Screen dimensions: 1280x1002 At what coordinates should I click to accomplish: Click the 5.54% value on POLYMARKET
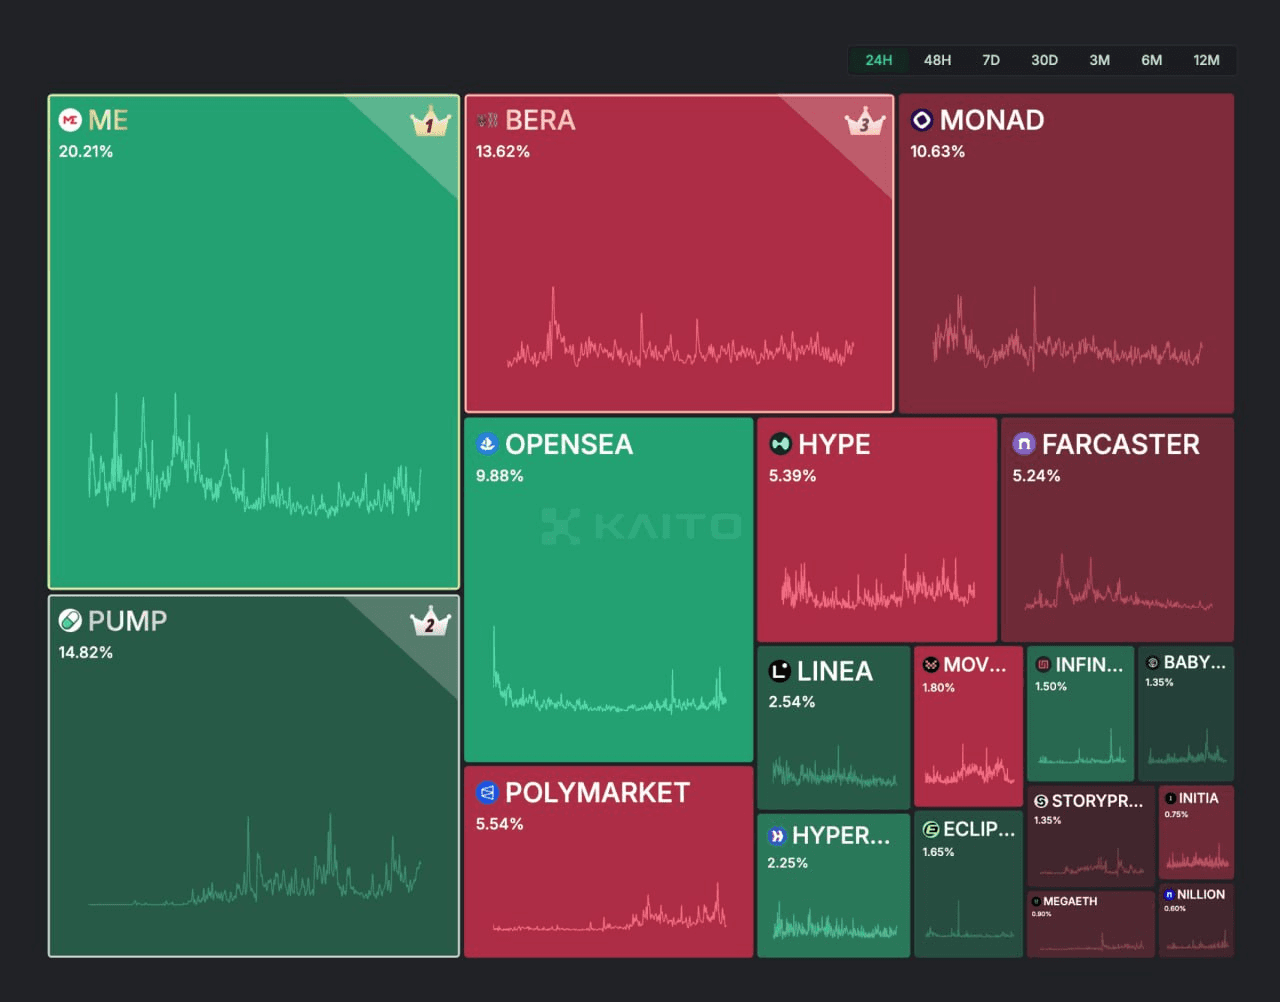(500, 825)
